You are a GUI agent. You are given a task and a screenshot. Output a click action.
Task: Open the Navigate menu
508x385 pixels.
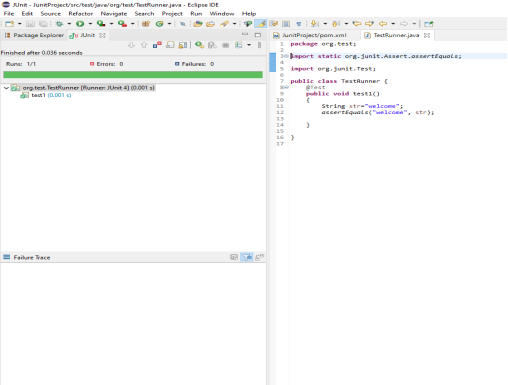pyautogui.click(x=114, y=14)
